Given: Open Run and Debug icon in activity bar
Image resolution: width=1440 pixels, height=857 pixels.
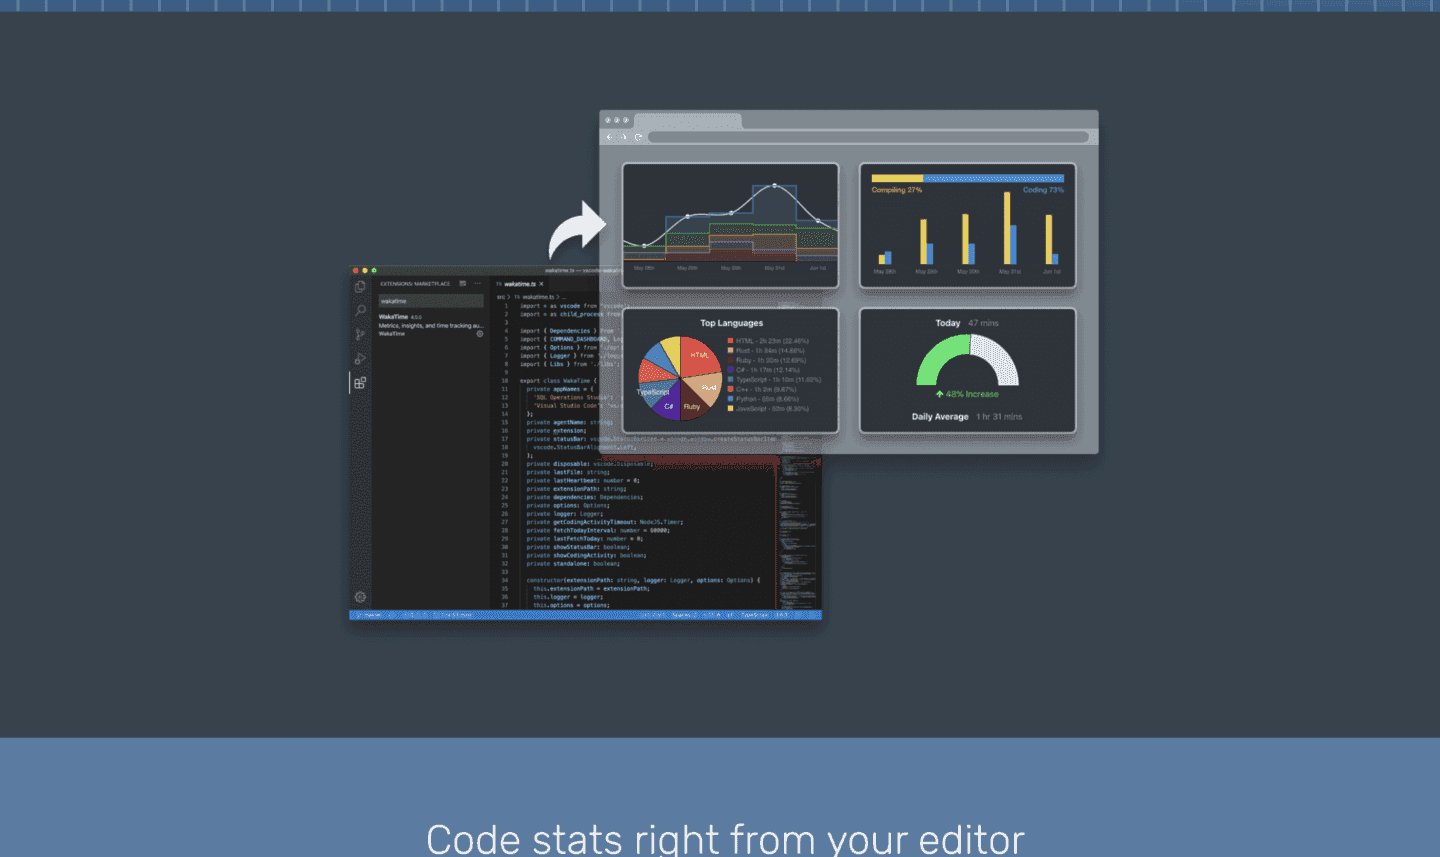Looking at the screenshot, I should (x=360, y=359).
